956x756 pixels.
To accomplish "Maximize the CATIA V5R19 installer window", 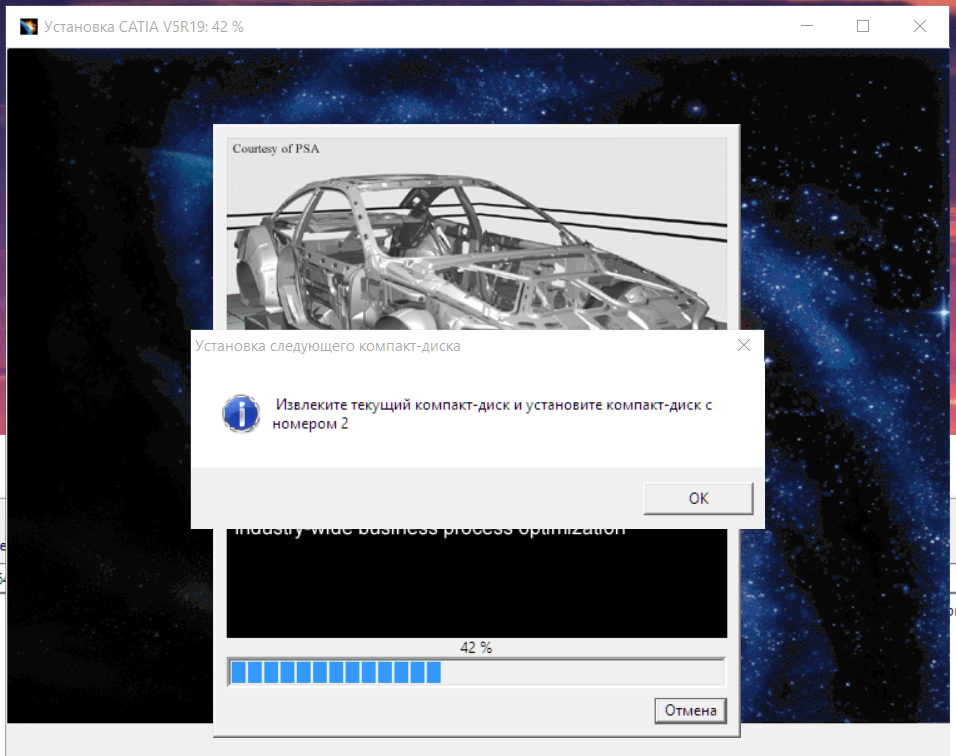I will pyautogui.click(x=863, y=26).
